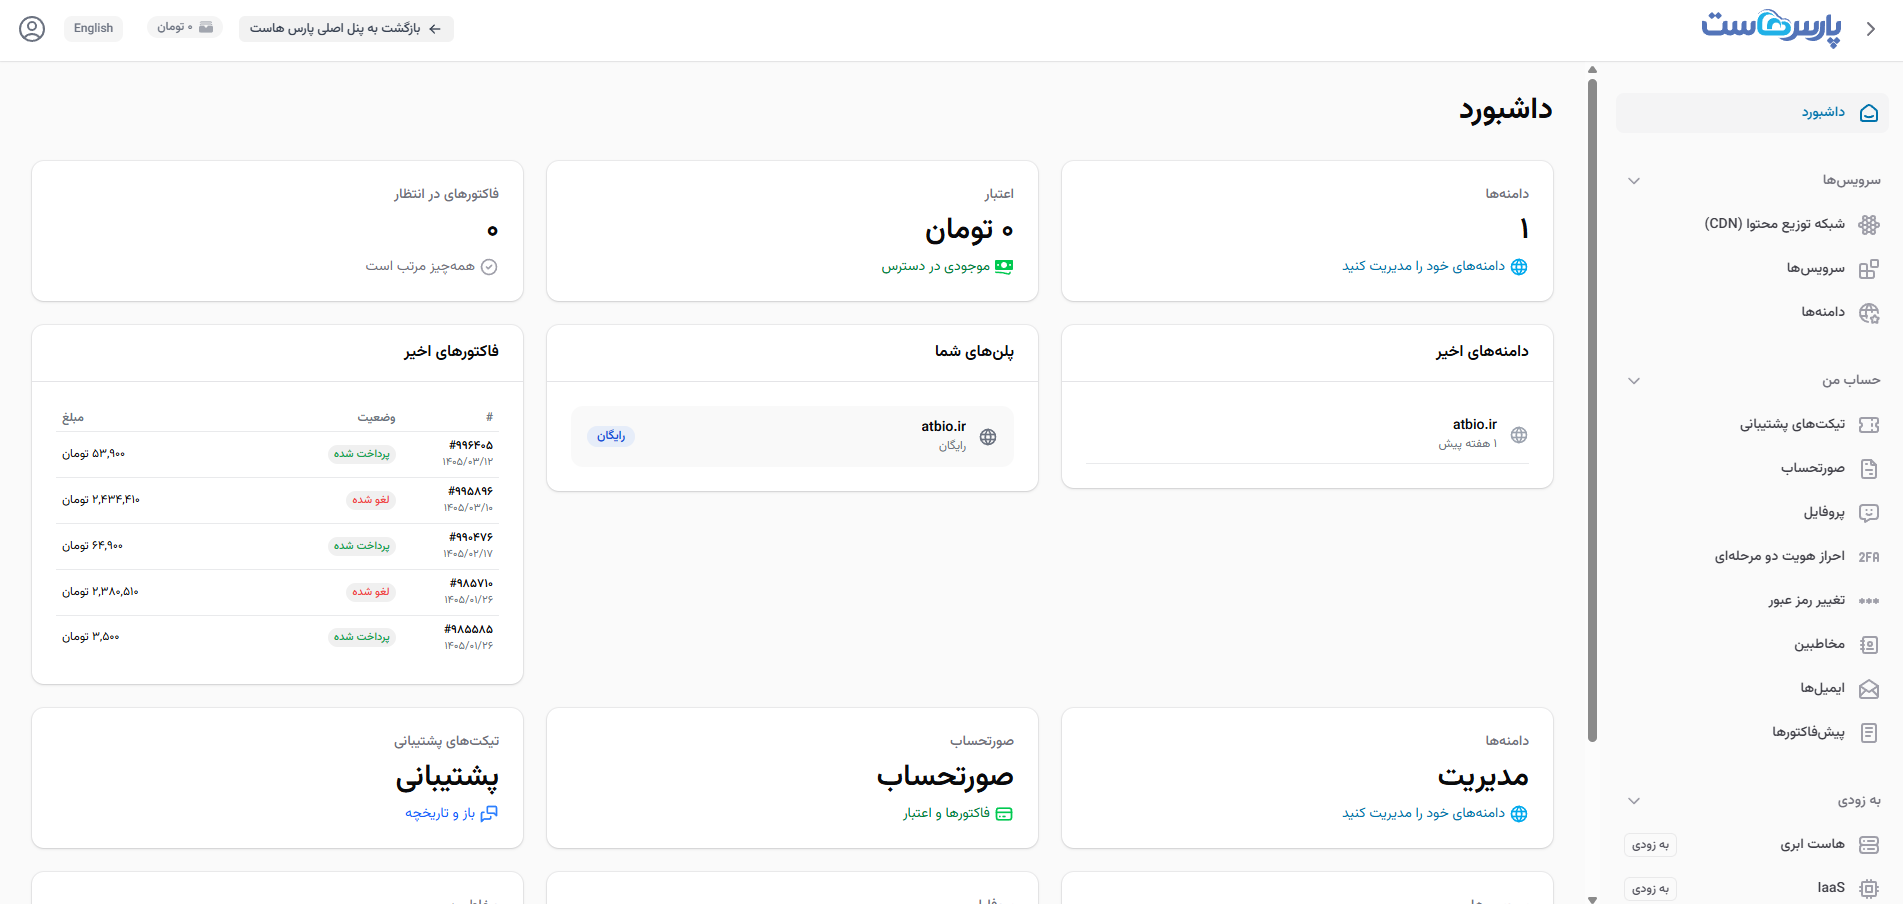Viewport: 1903px width, 904px height.
Task: Click the card icon beside فاکتورها و اعتبار
Action: (1004, 814)
